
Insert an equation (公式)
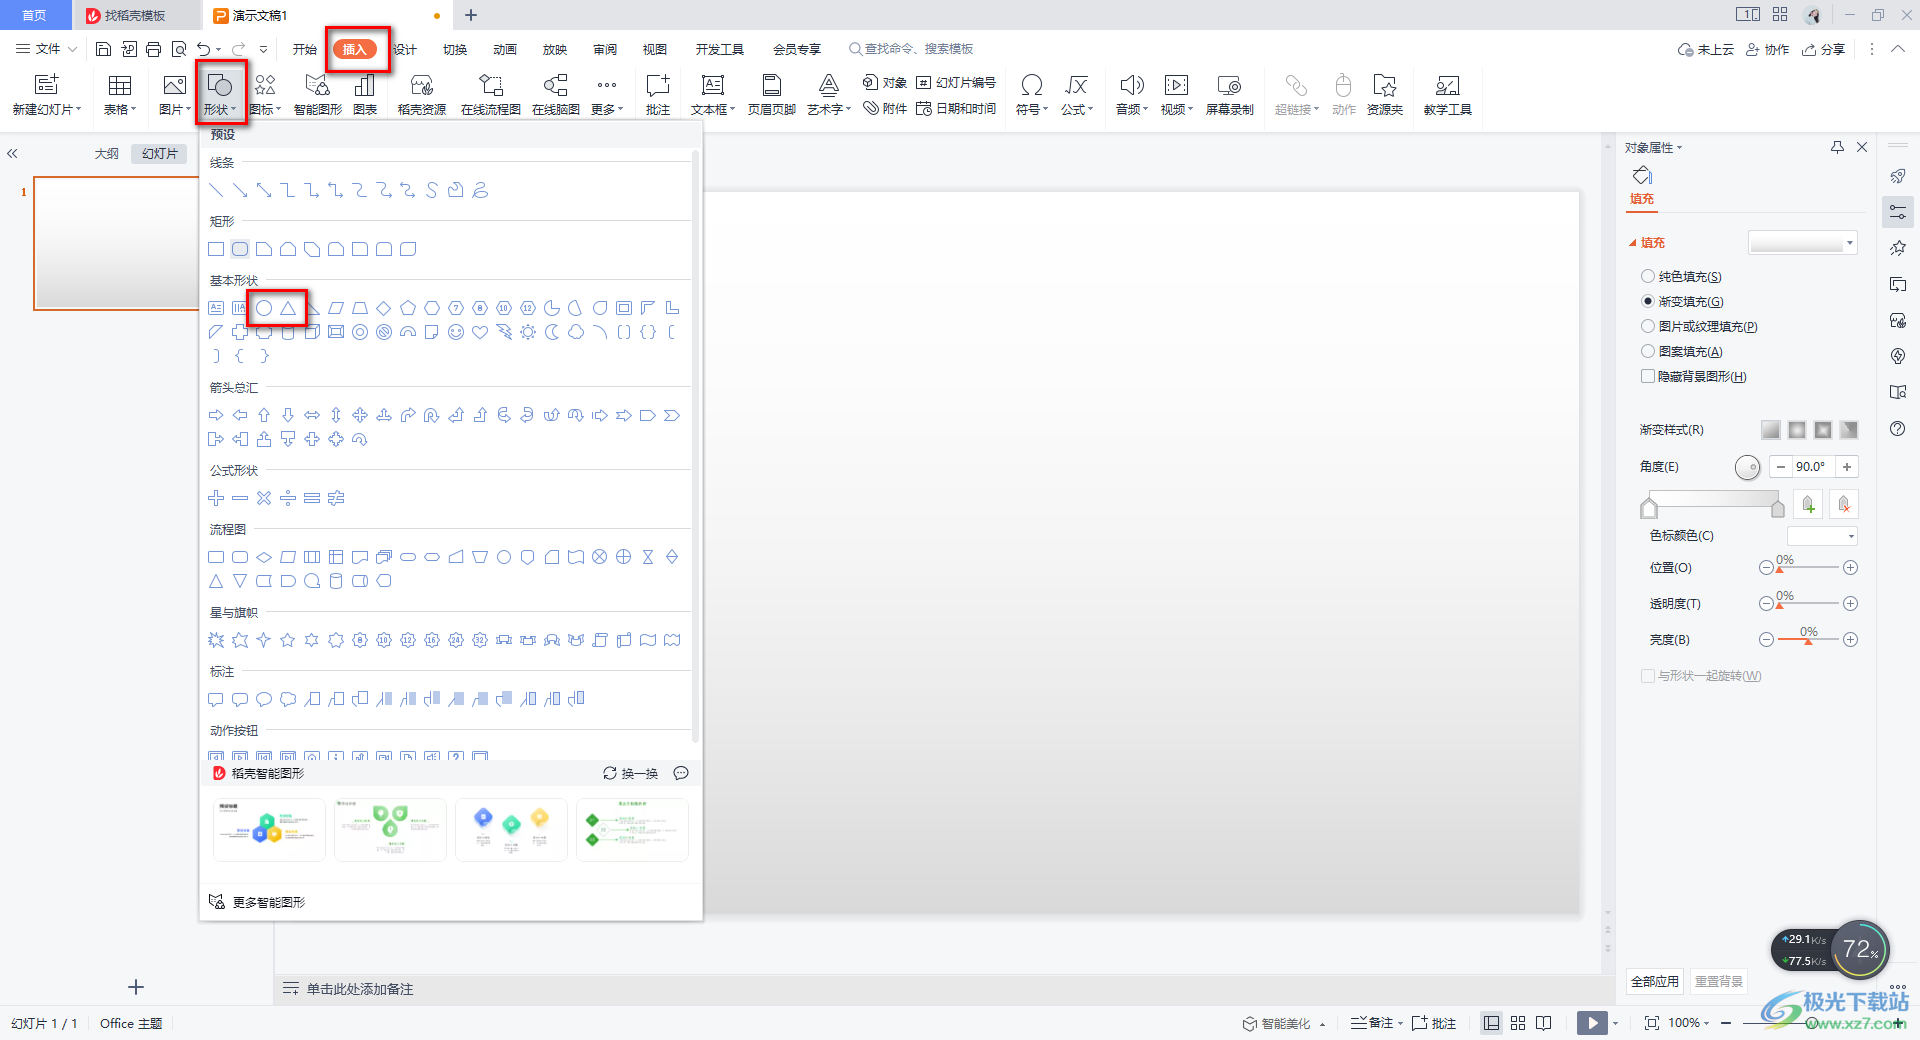pos(1077,94)
